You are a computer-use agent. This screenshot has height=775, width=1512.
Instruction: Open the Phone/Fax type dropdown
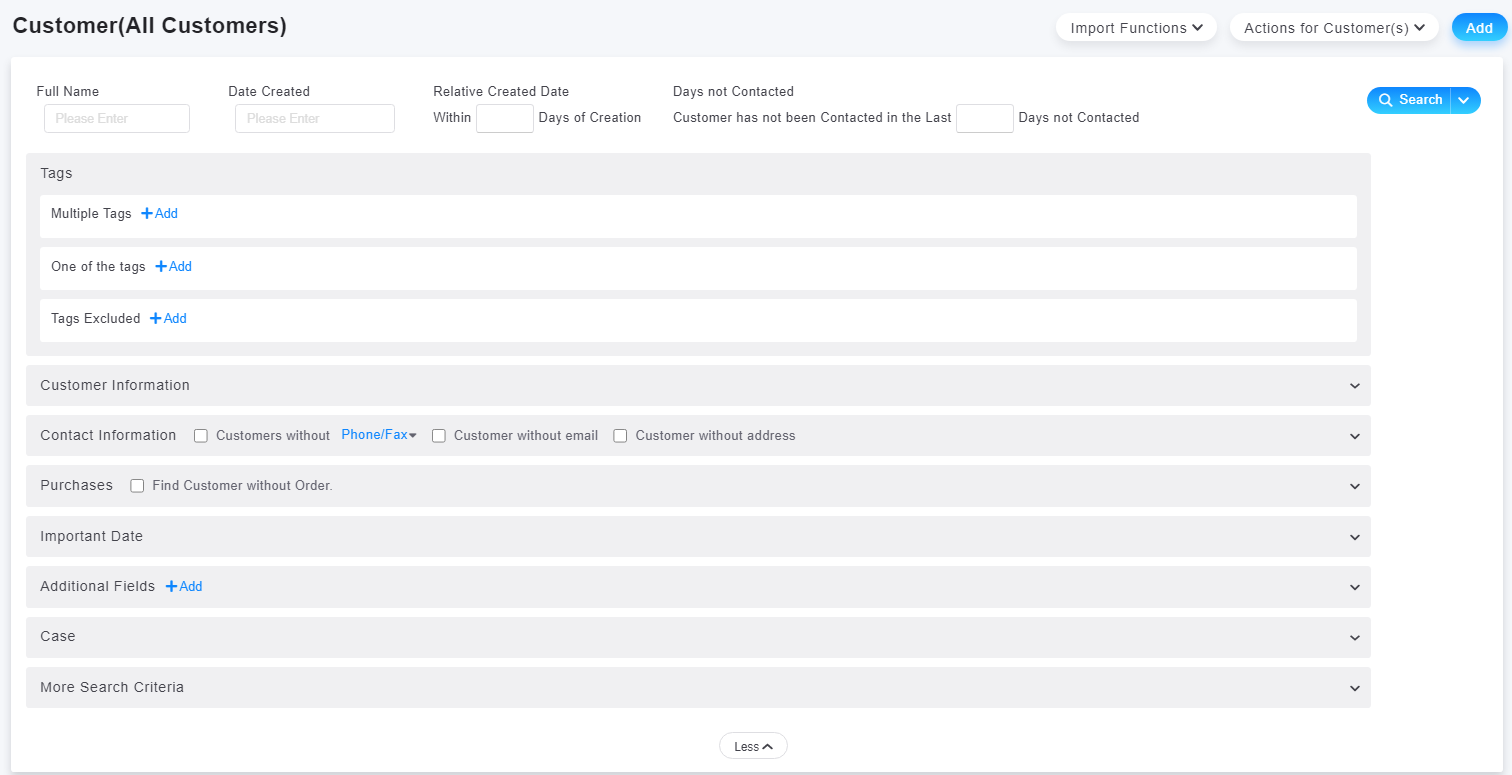click(x=379, y=435)
